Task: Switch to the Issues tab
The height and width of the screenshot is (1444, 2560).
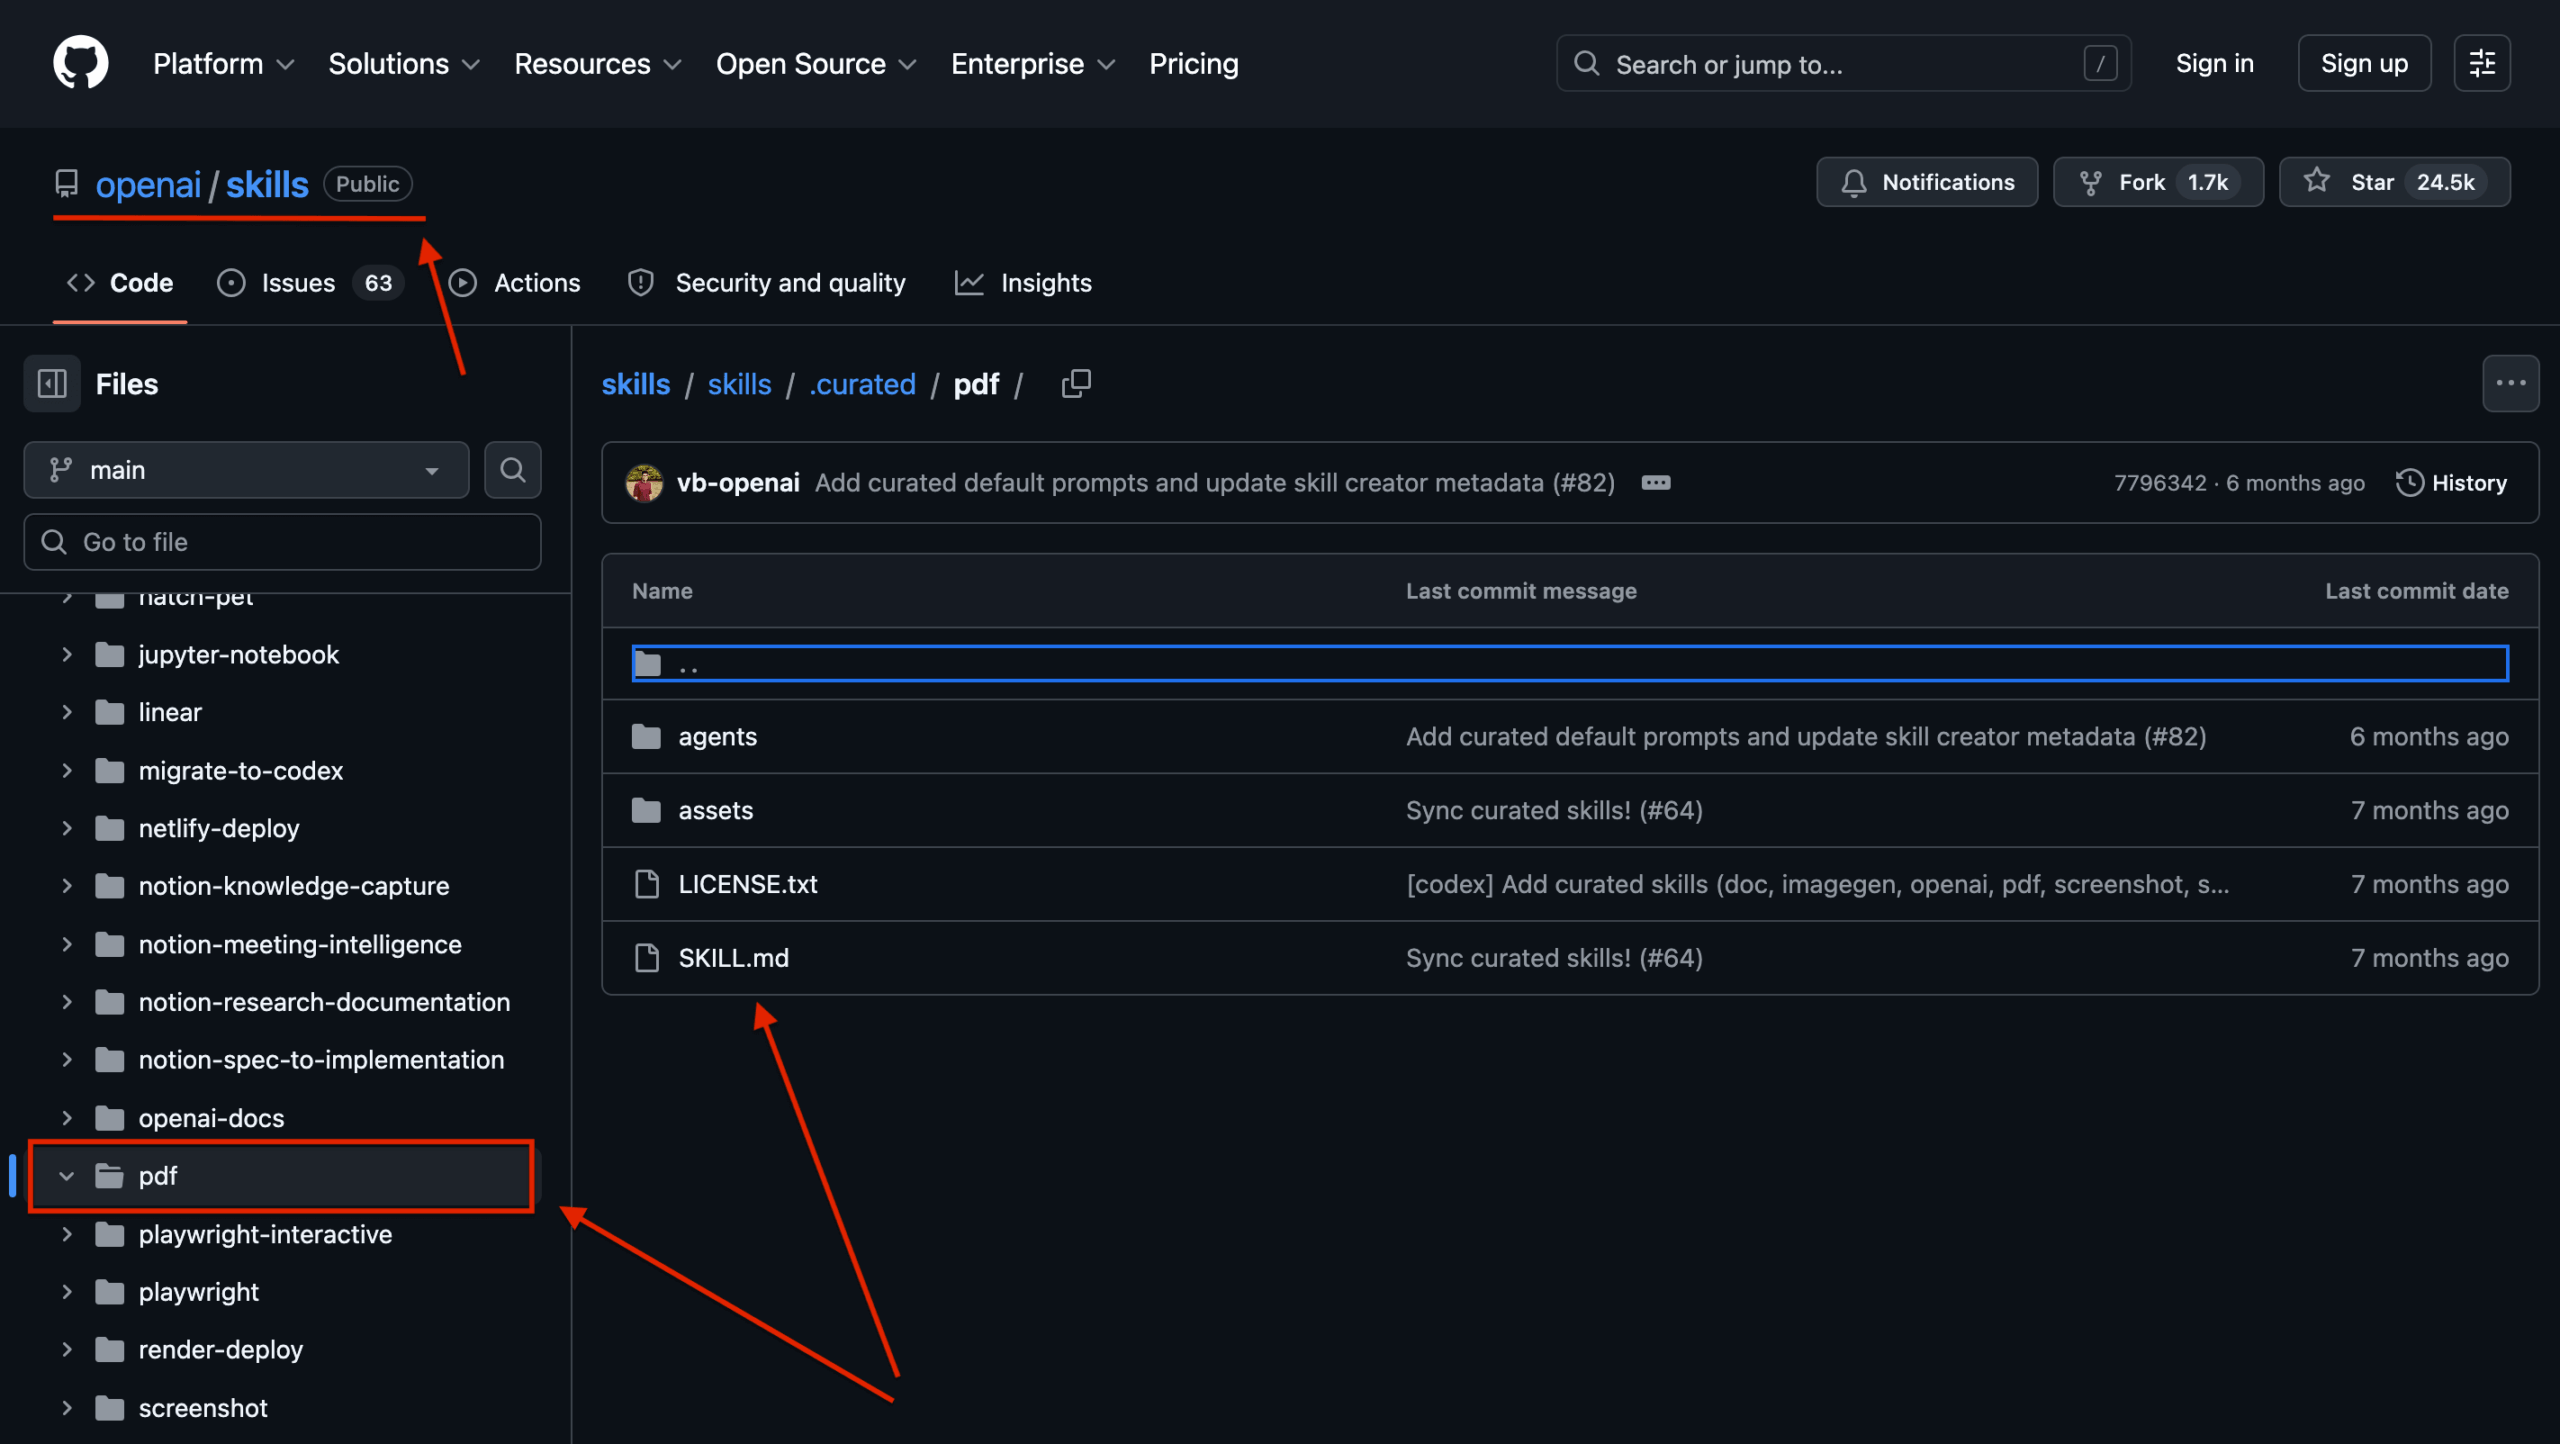Action: [x=310, y=283]
